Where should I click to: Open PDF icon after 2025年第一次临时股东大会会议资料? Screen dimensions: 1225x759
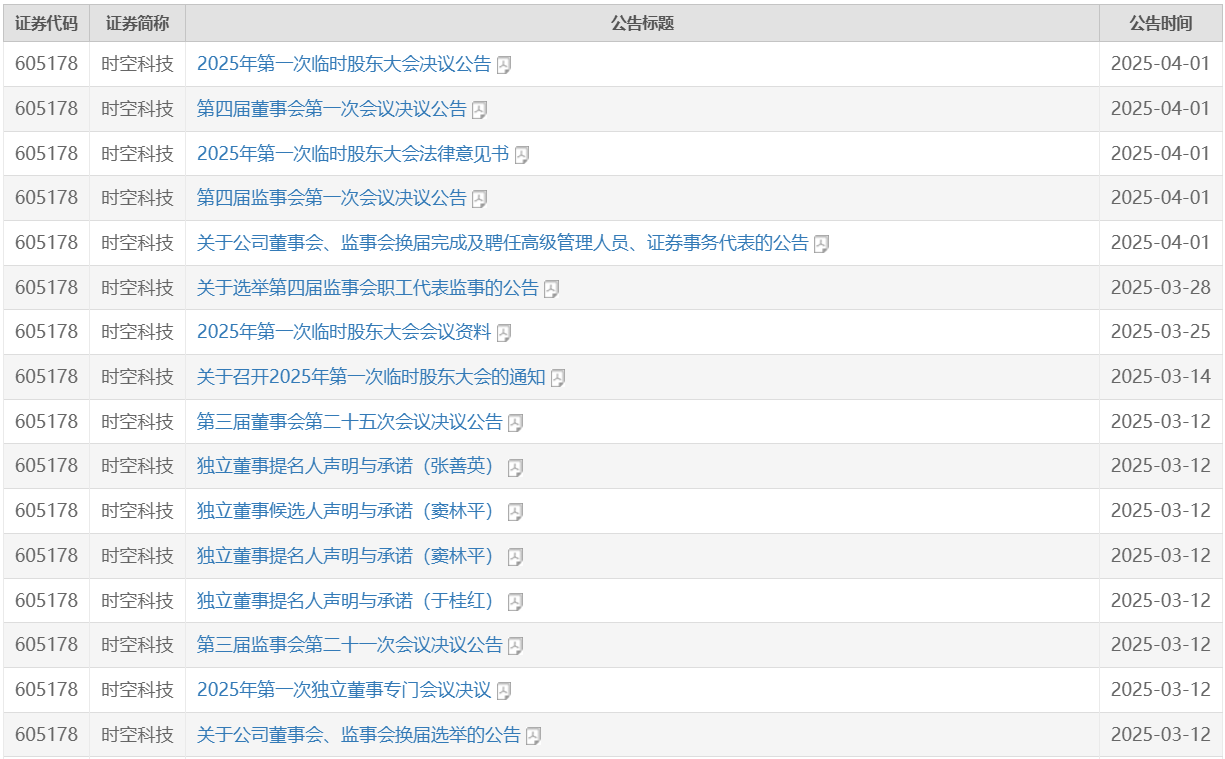tap(504, 333)
